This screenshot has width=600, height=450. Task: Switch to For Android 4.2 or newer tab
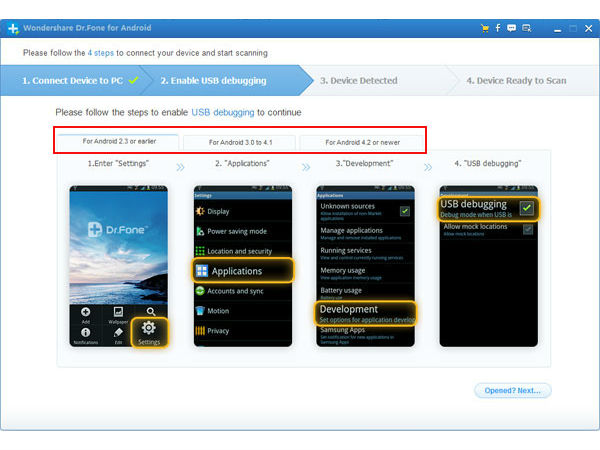click(362, 142)
